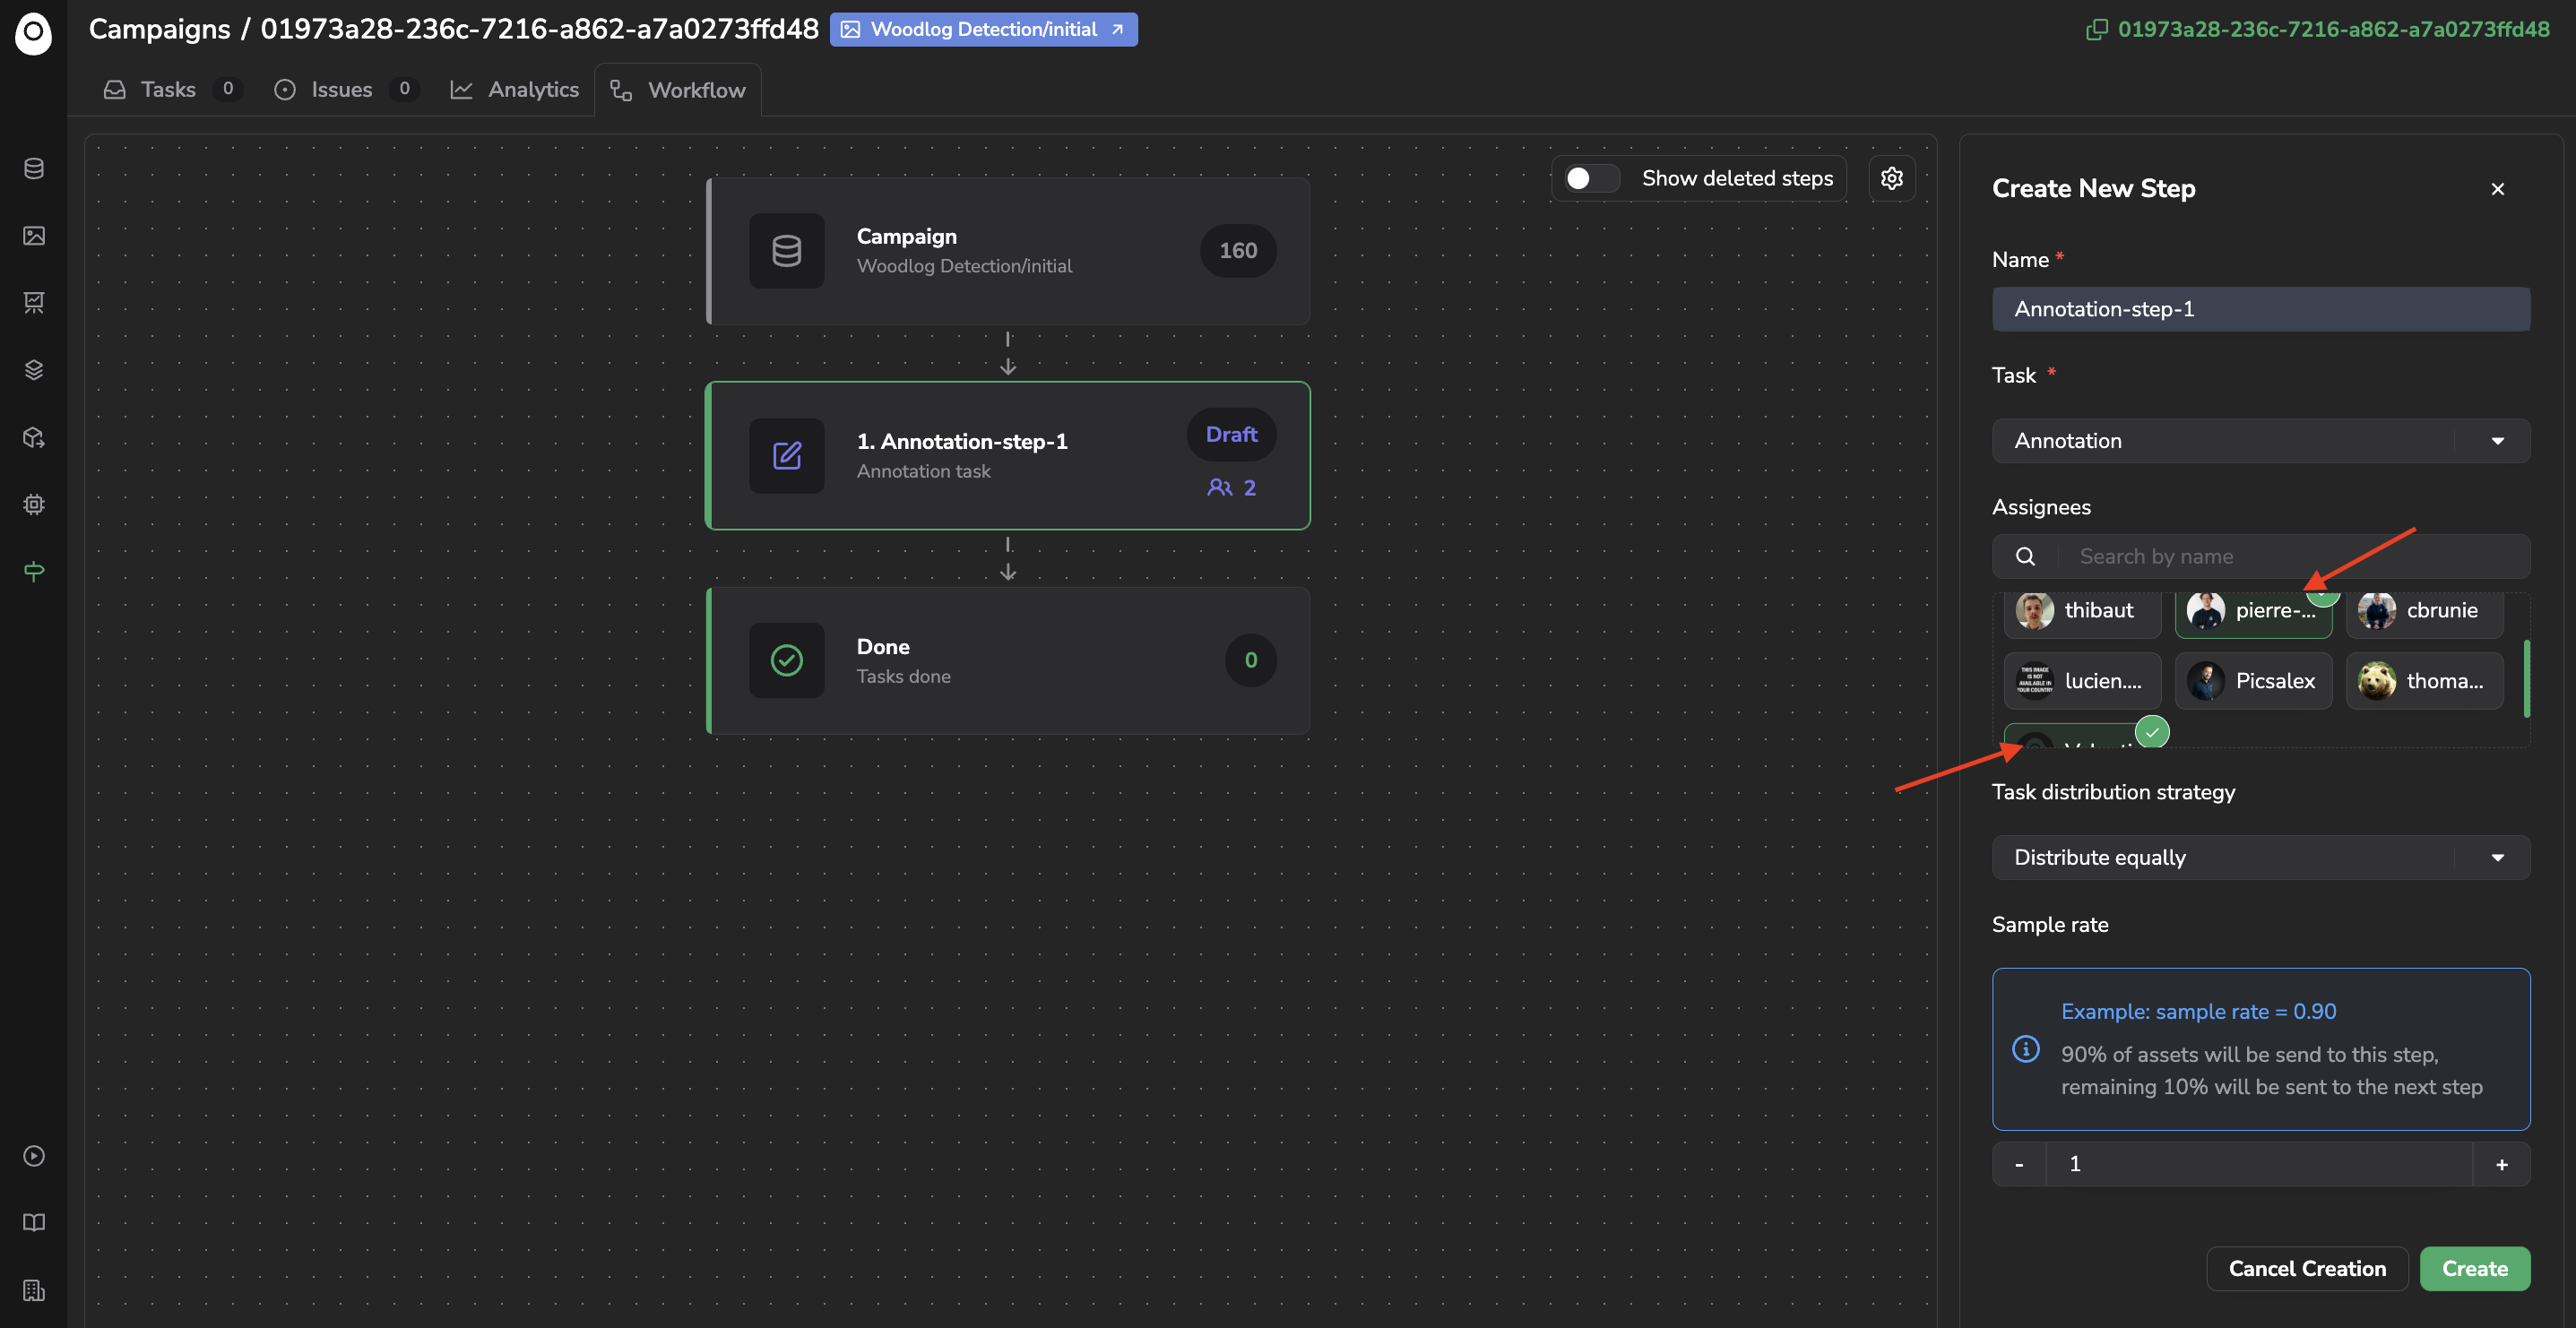
Task: Open the organization building icon
Action: click(x=34, y=1291)
